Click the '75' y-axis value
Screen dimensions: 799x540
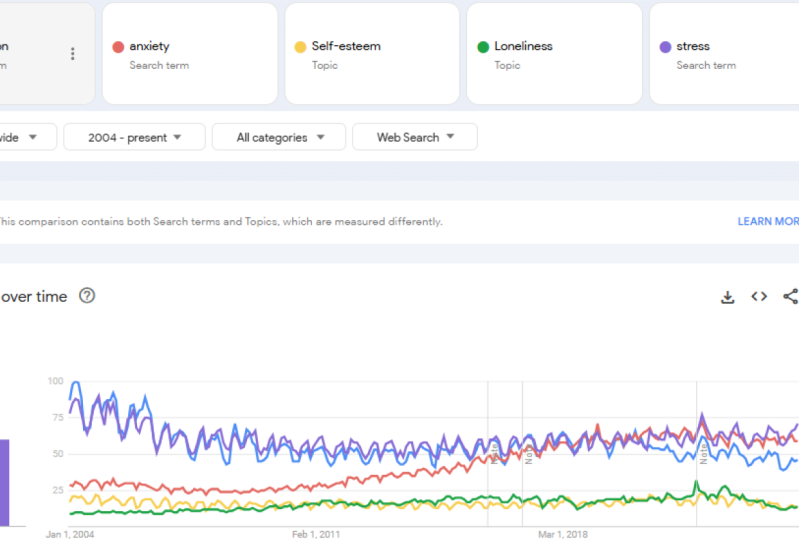point(58,417)
